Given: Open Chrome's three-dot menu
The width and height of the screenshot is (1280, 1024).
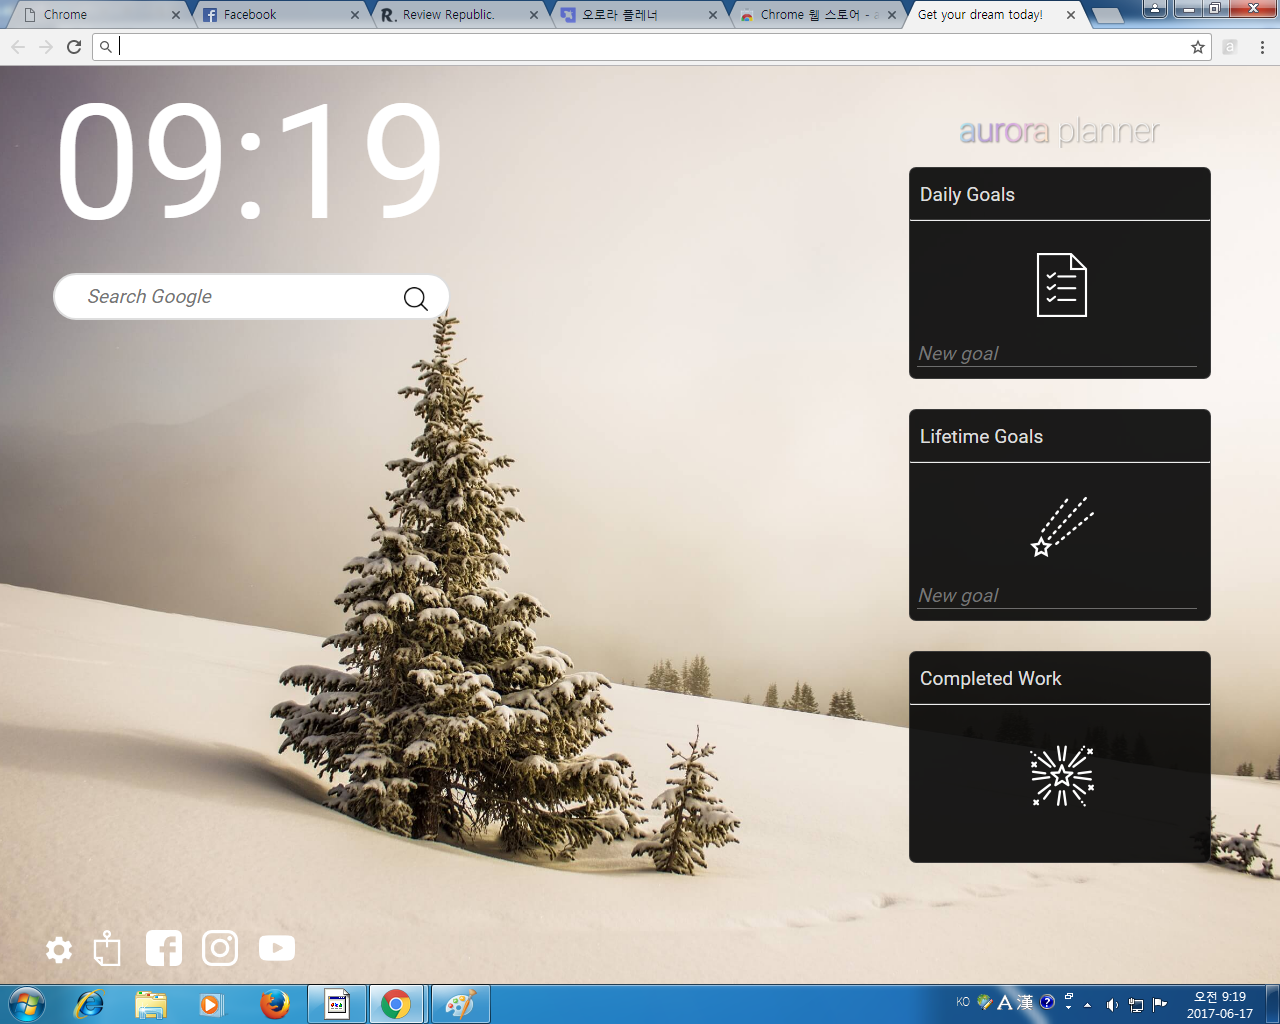Looking at the screenshot, I should 1262,47.
